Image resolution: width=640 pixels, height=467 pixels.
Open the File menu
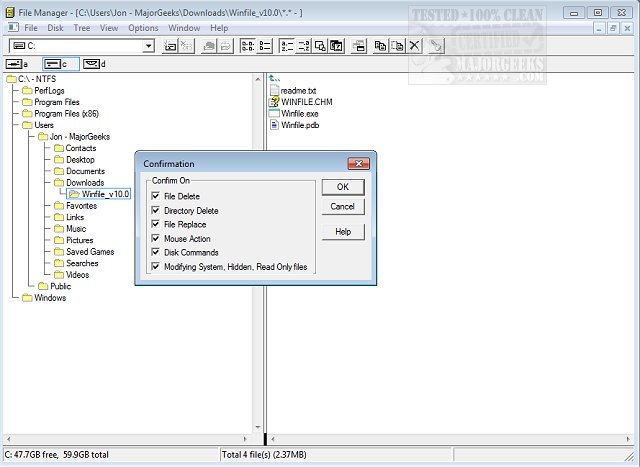[x=31, y=28]
